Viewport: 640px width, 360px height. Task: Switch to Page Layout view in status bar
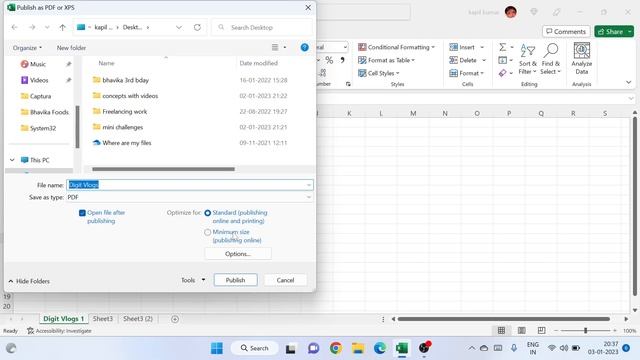point(522,330)
